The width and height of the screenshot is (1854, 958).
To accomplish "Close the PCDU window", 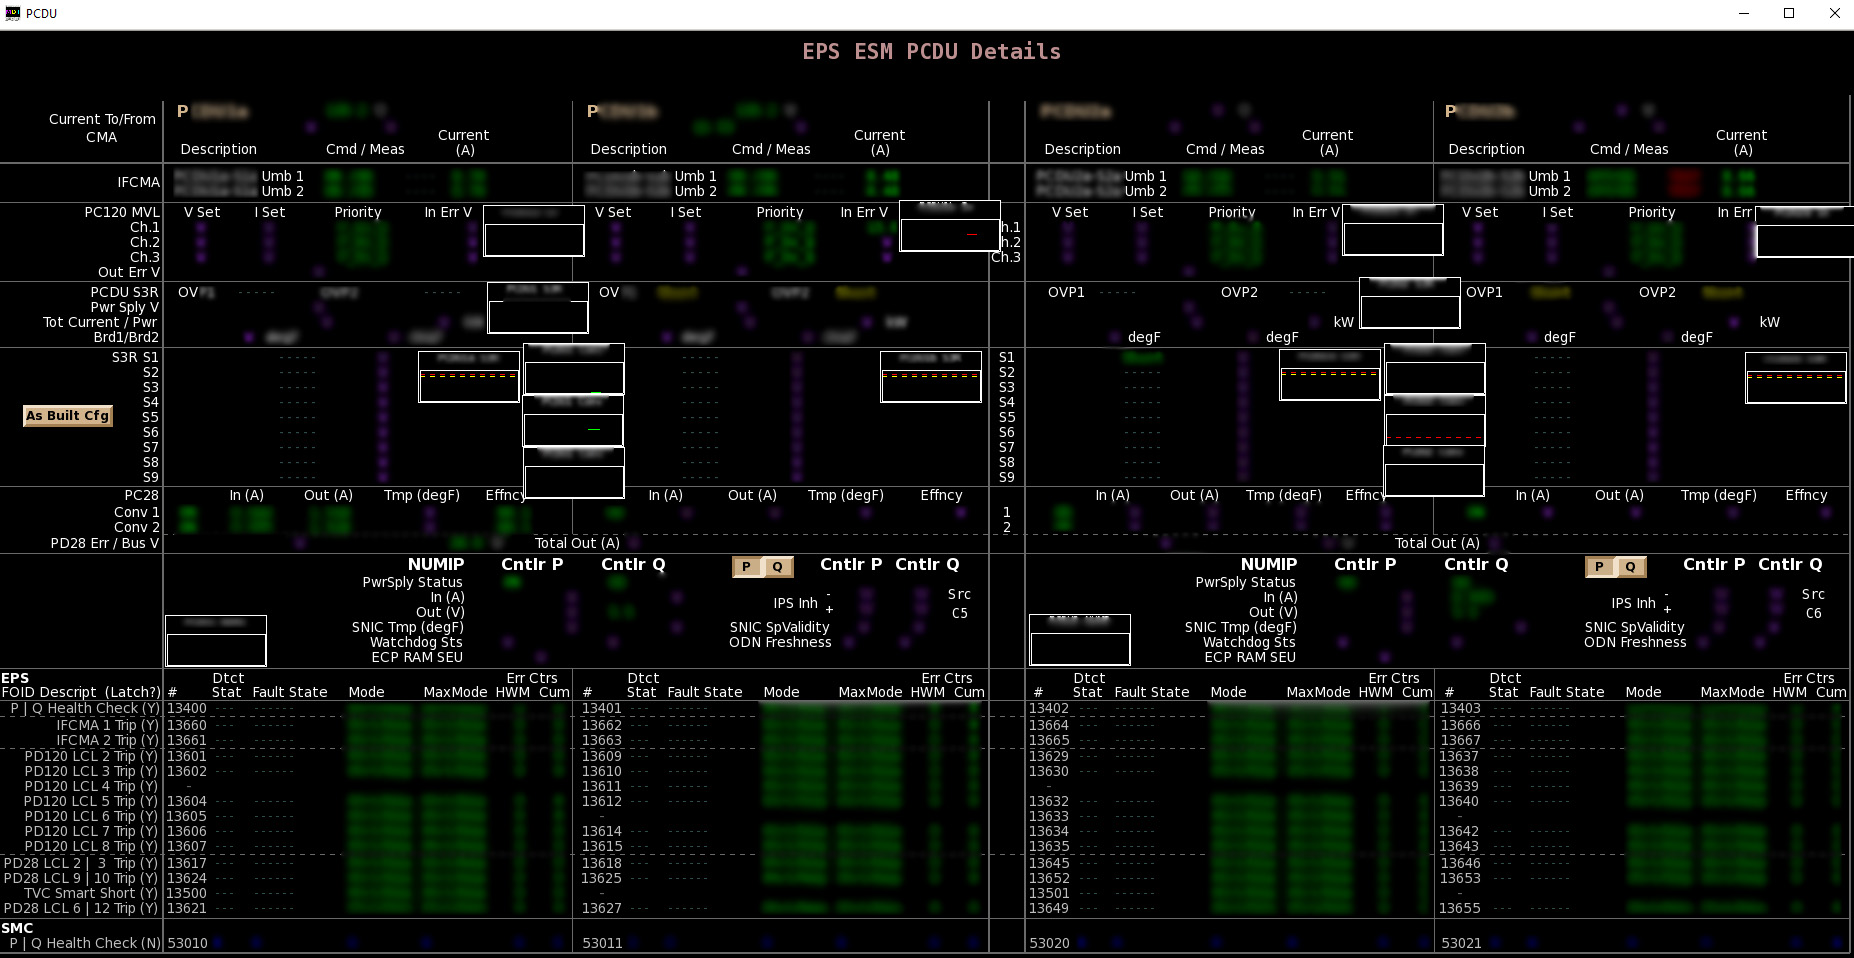I will click(x=1834, y=13).
